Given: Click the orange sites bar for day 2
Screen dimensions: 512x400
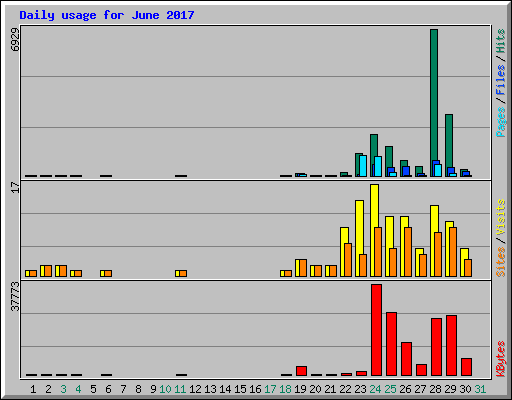Looking at the screenshot, I should (48, 271).
